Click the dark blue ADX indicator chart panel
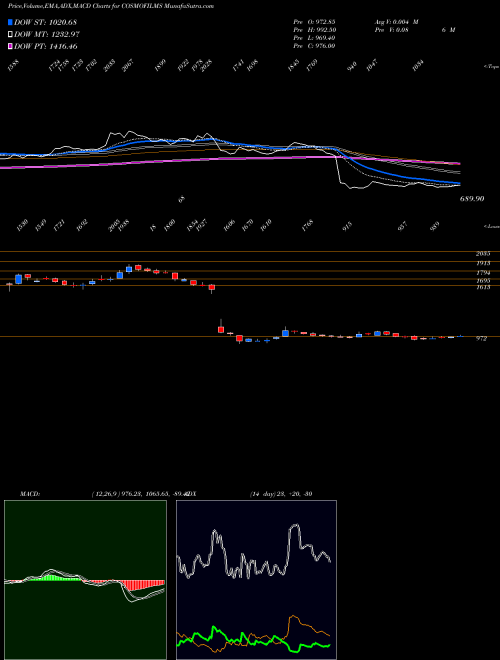The image size is (500, 660). pos(256,580)
